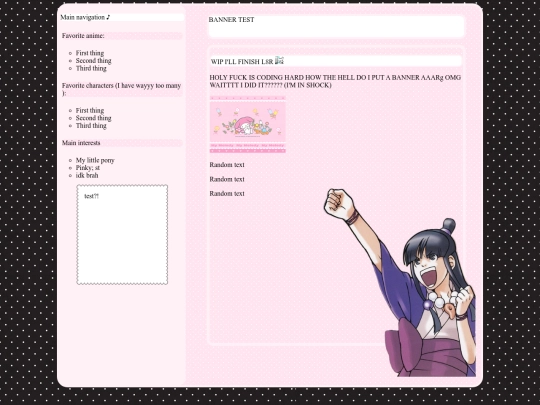This screenshot has width=540, height=405.
Task: Click "First thing" under Favorite anime
Action: [90, 53]
